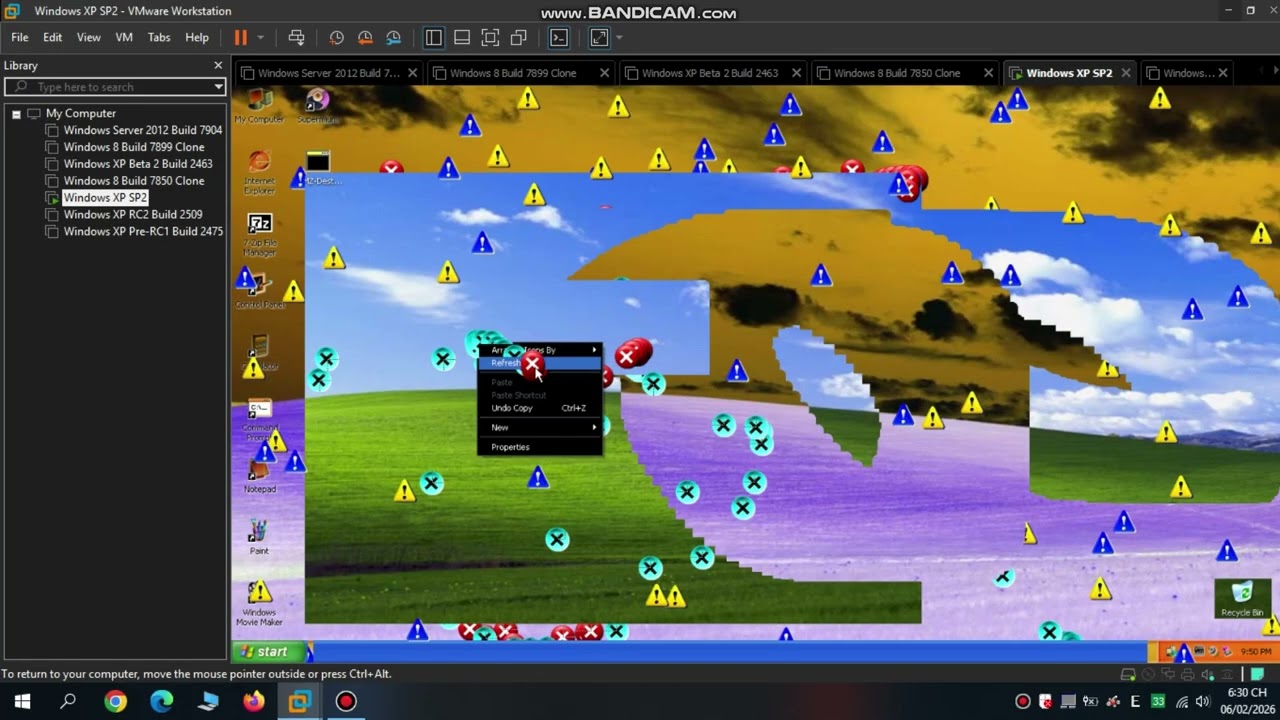Enter full screen mode icon
Screen dimensions: 1280x720
coord(490,38)
